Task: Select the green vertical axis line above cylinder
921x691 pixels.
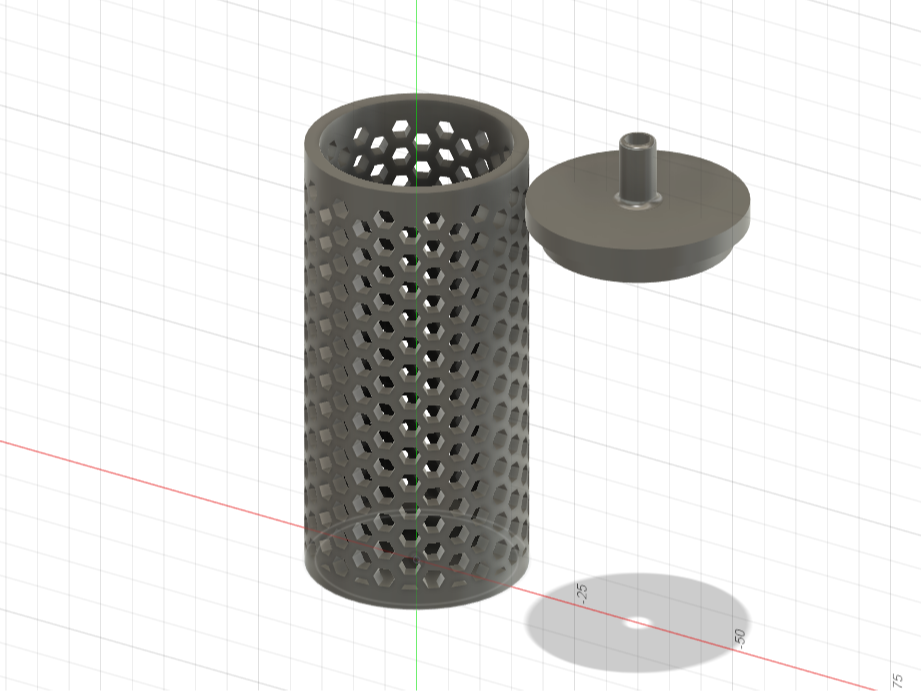Action: click(x=417, y=46)
